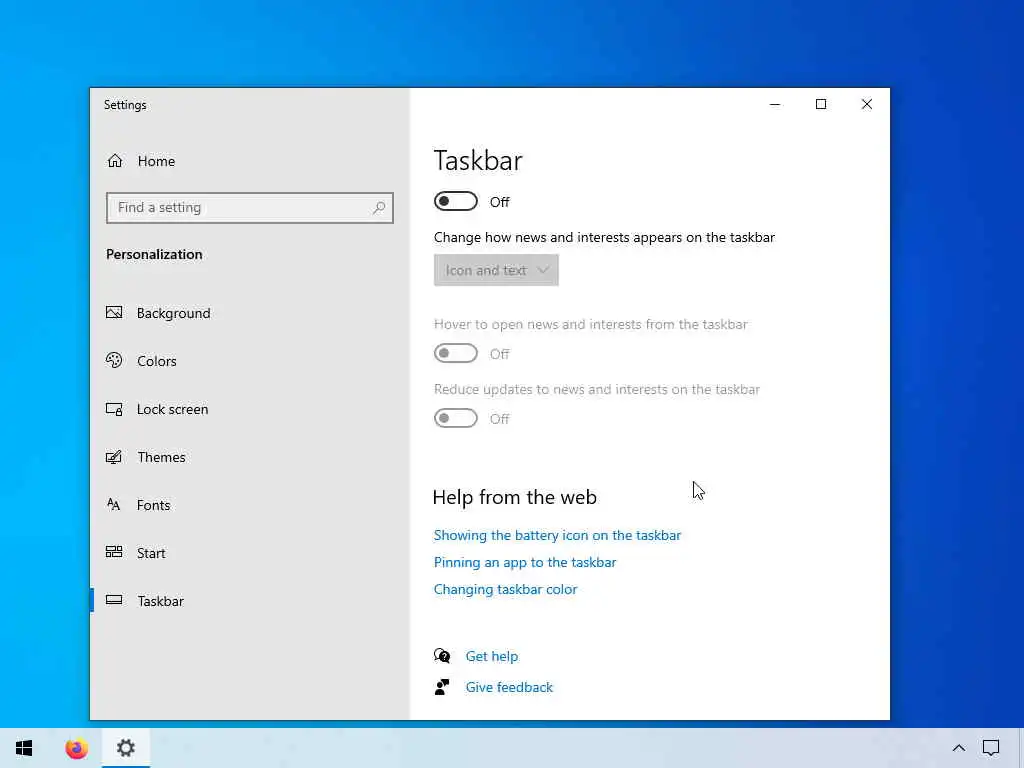The image size is (1024, 768).
Task: Click the Themes brush icon
Action: pyautogui.click(x=114, y=456)
